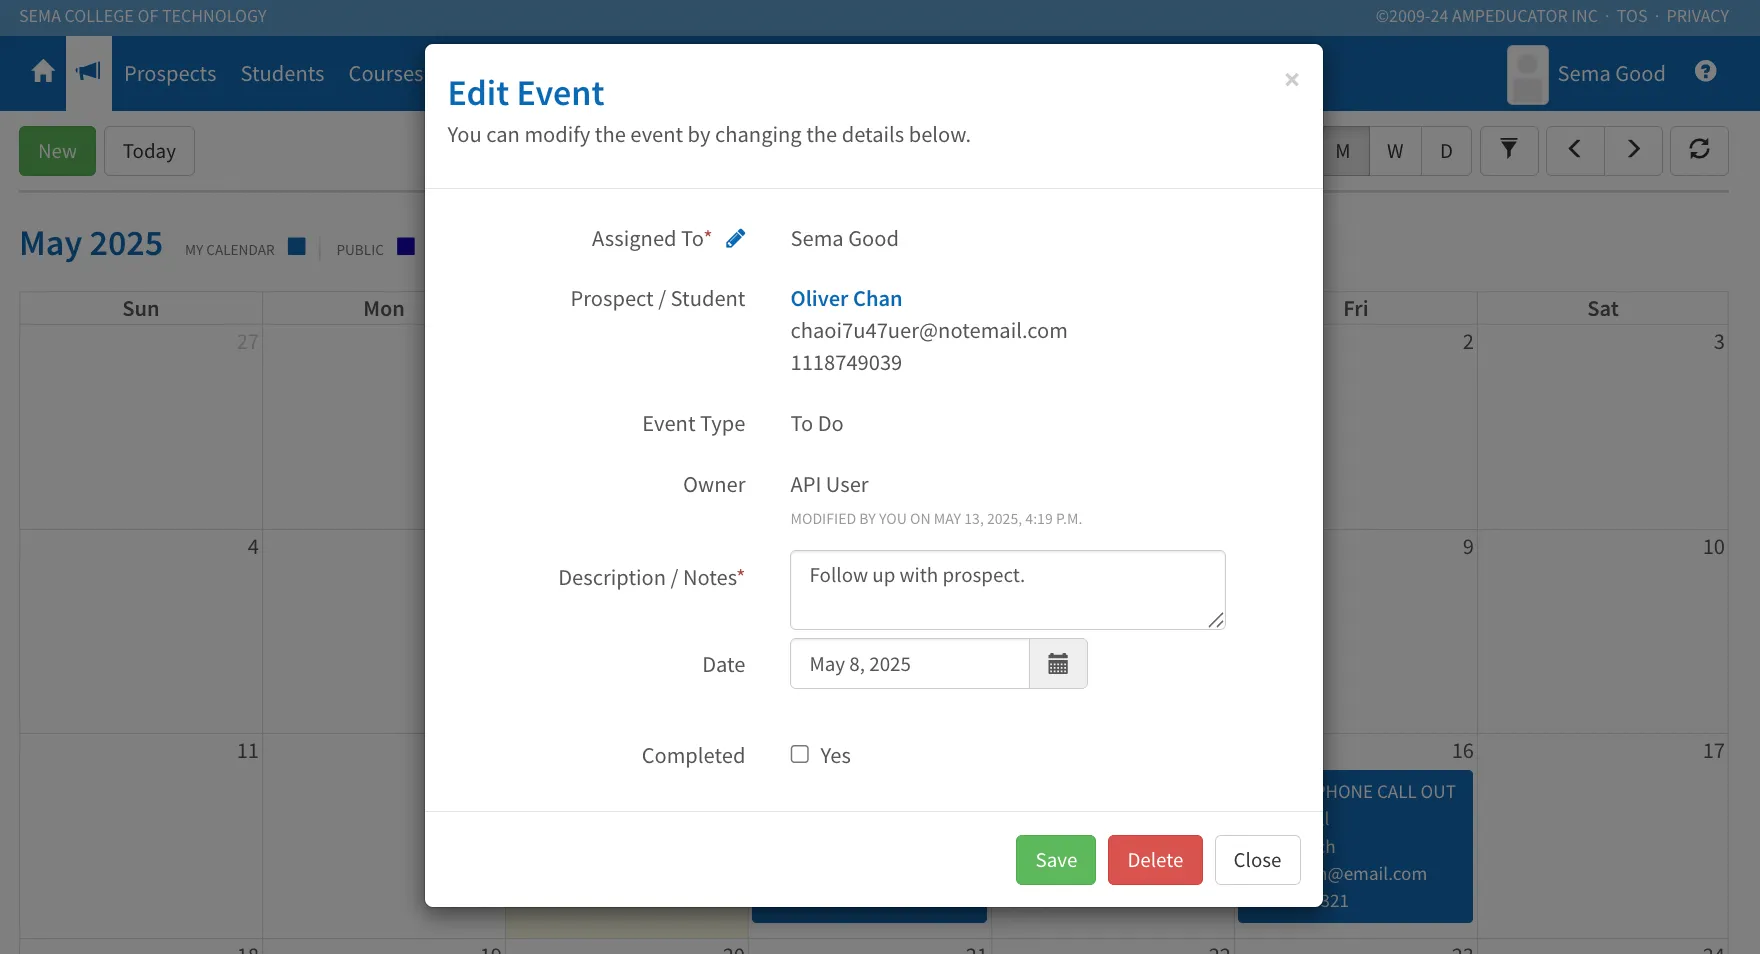This screenshot has height=954, width=1760.
Task: Click the Public dark blue color swatch
Action: point(405,246)
